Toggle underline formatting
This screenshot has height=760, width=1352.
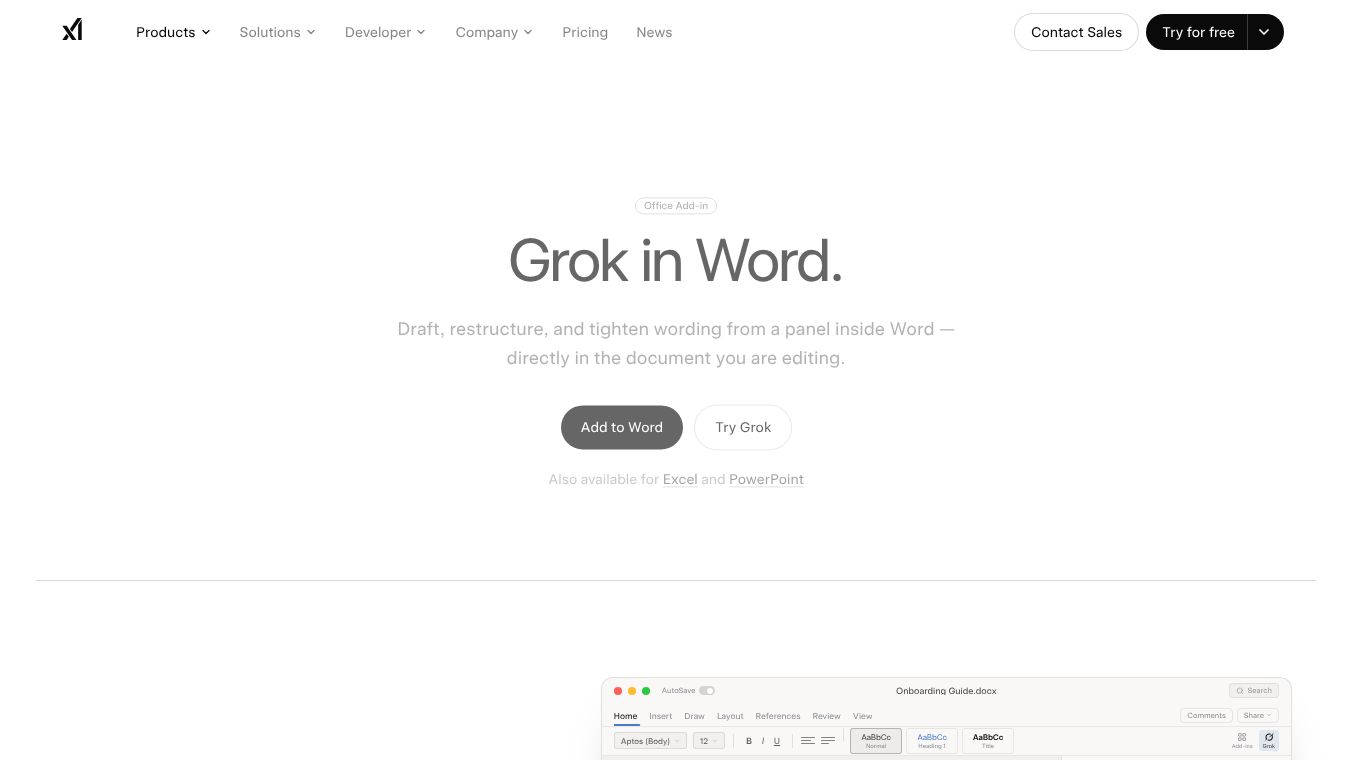[x=777, y=741]
